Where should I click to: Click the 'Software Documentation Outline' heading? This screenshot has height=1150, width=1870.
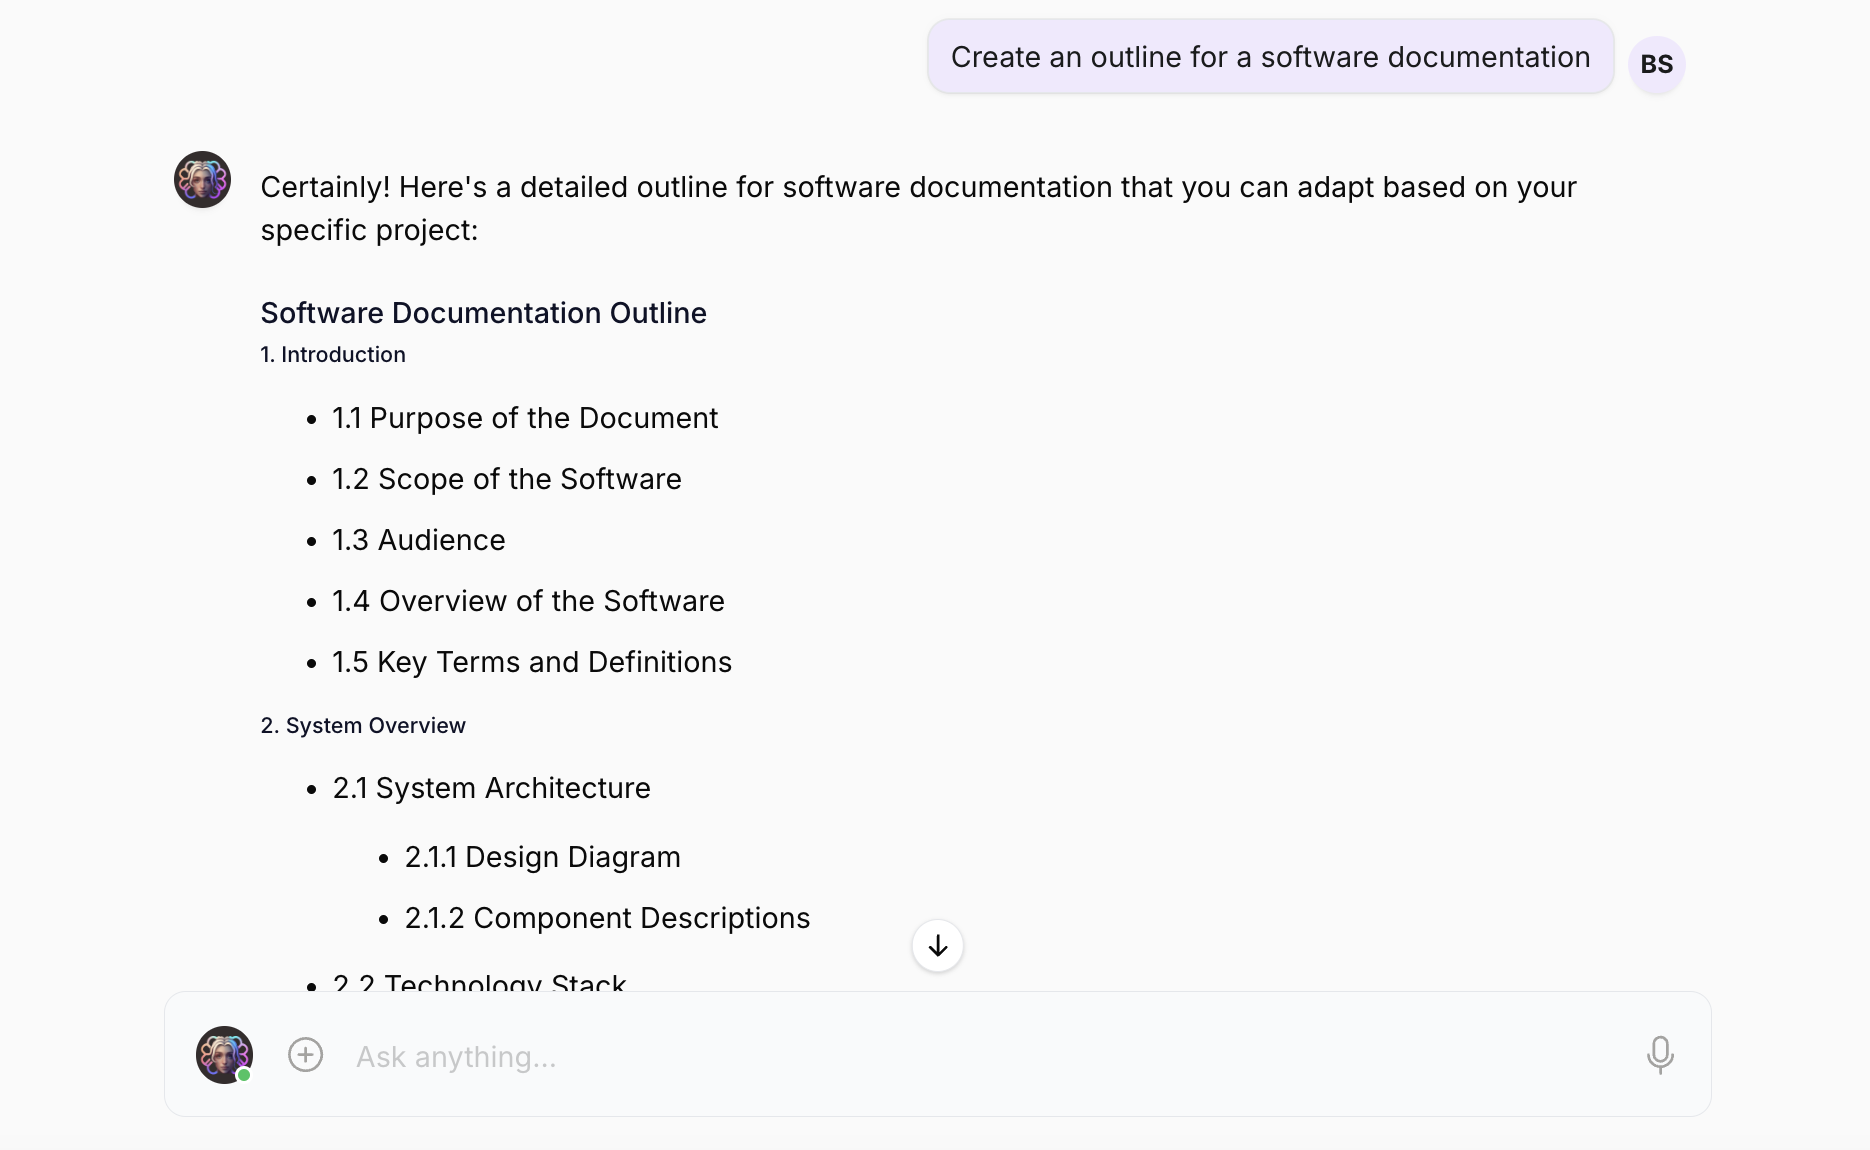click(x=483, y=313)
